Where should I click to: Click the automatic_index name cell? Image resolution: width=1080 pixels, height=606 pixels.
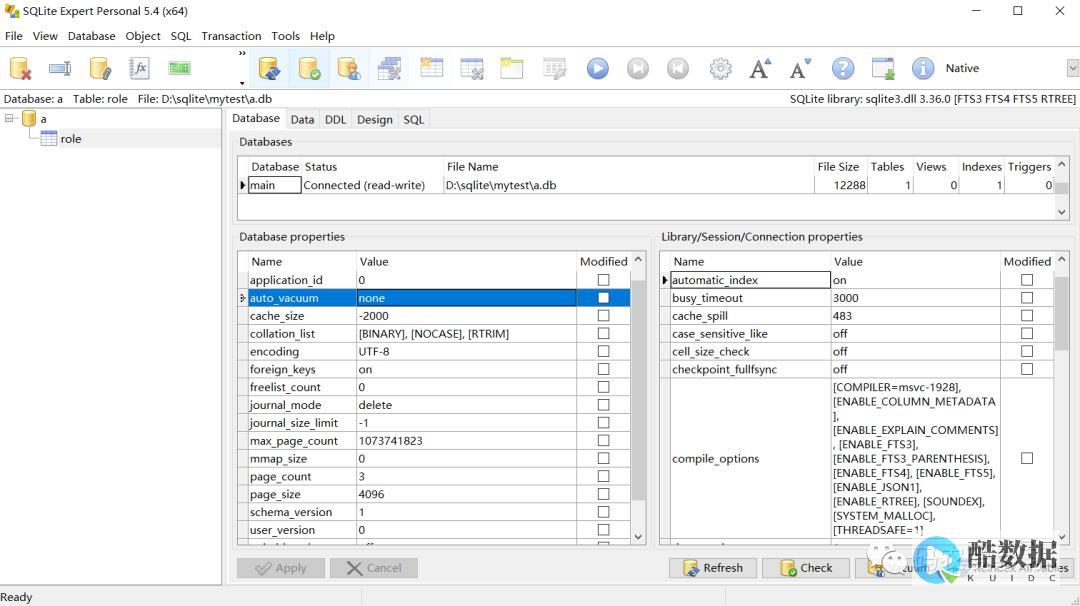(750, 280)
